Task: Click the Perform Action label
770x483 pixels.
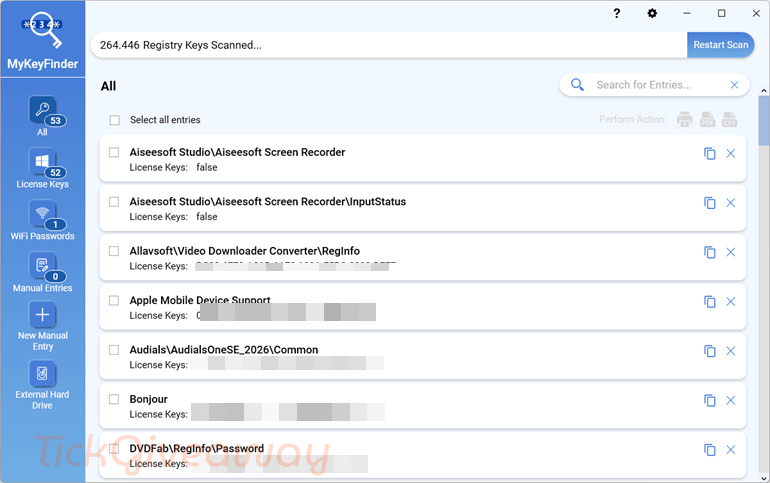Action: pyautogui.click(x=632, y=119)
